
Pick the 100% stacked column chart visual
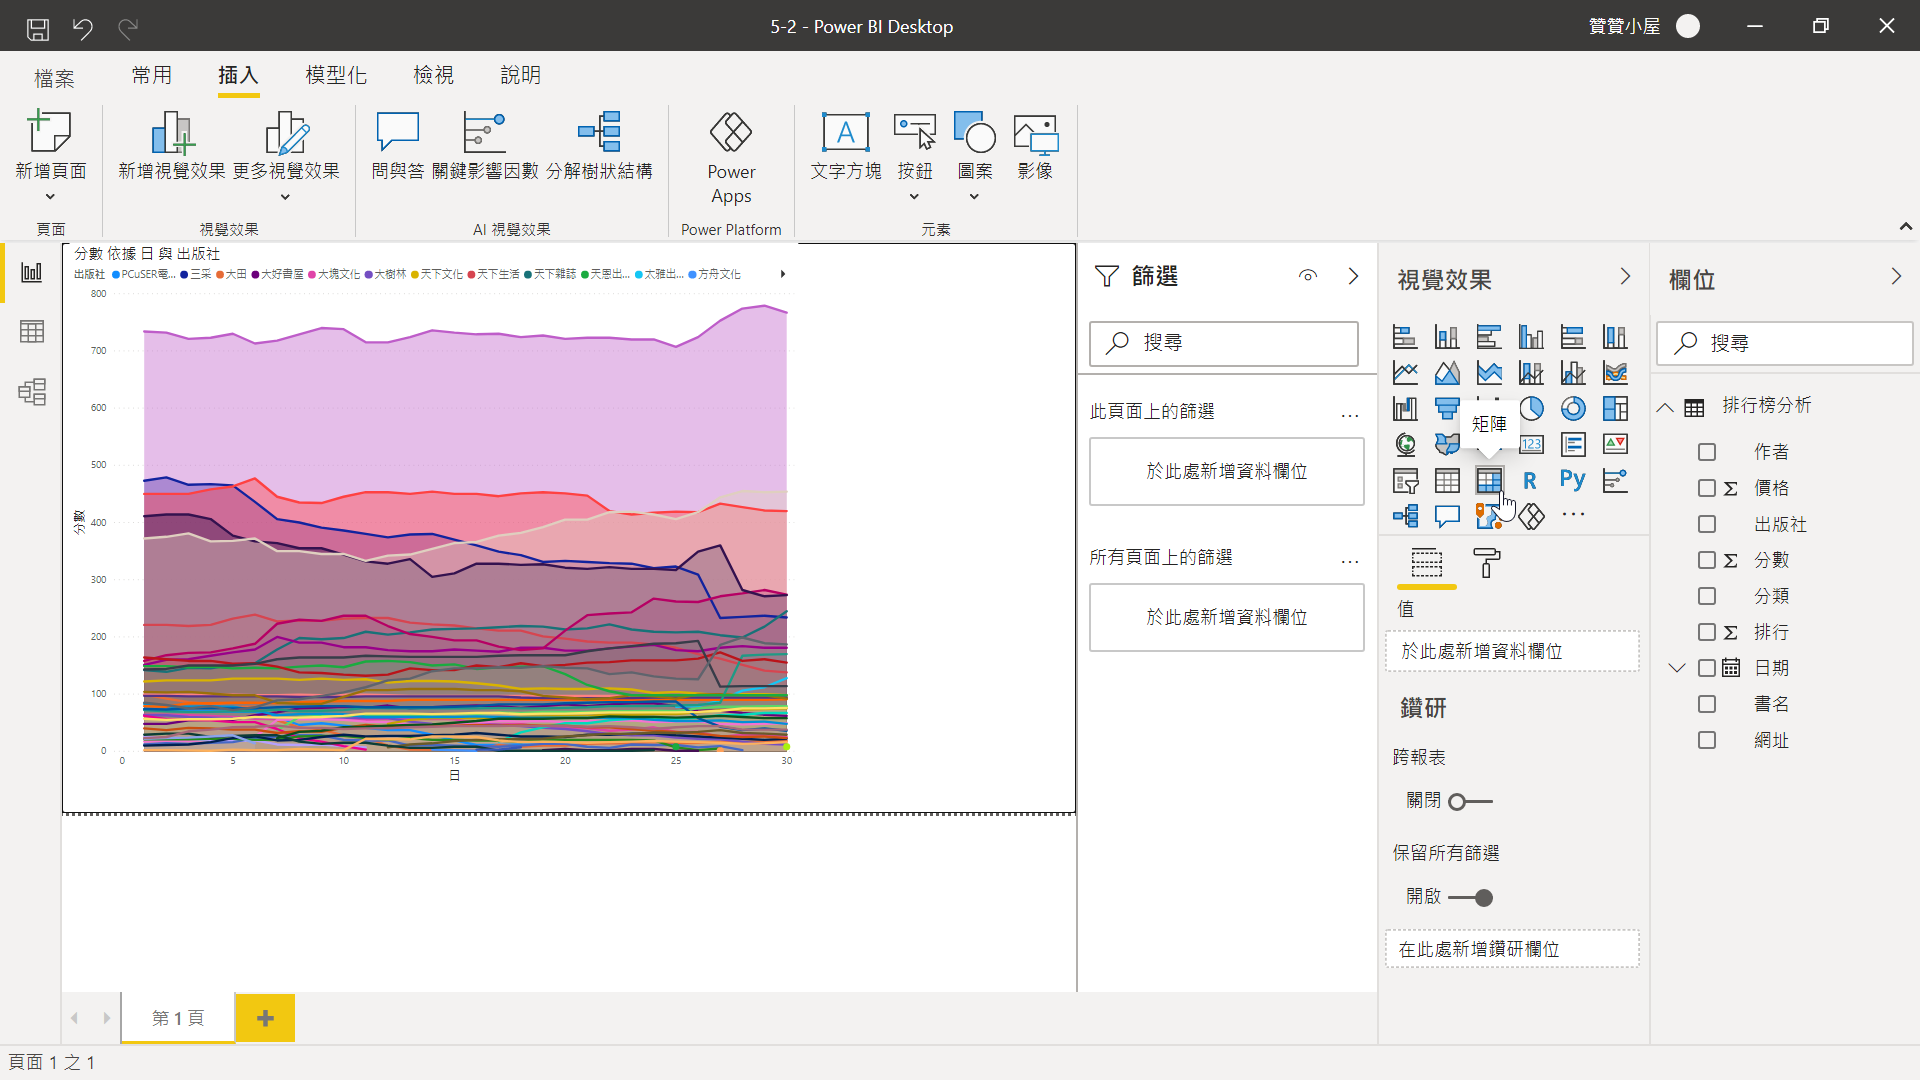1615,337
